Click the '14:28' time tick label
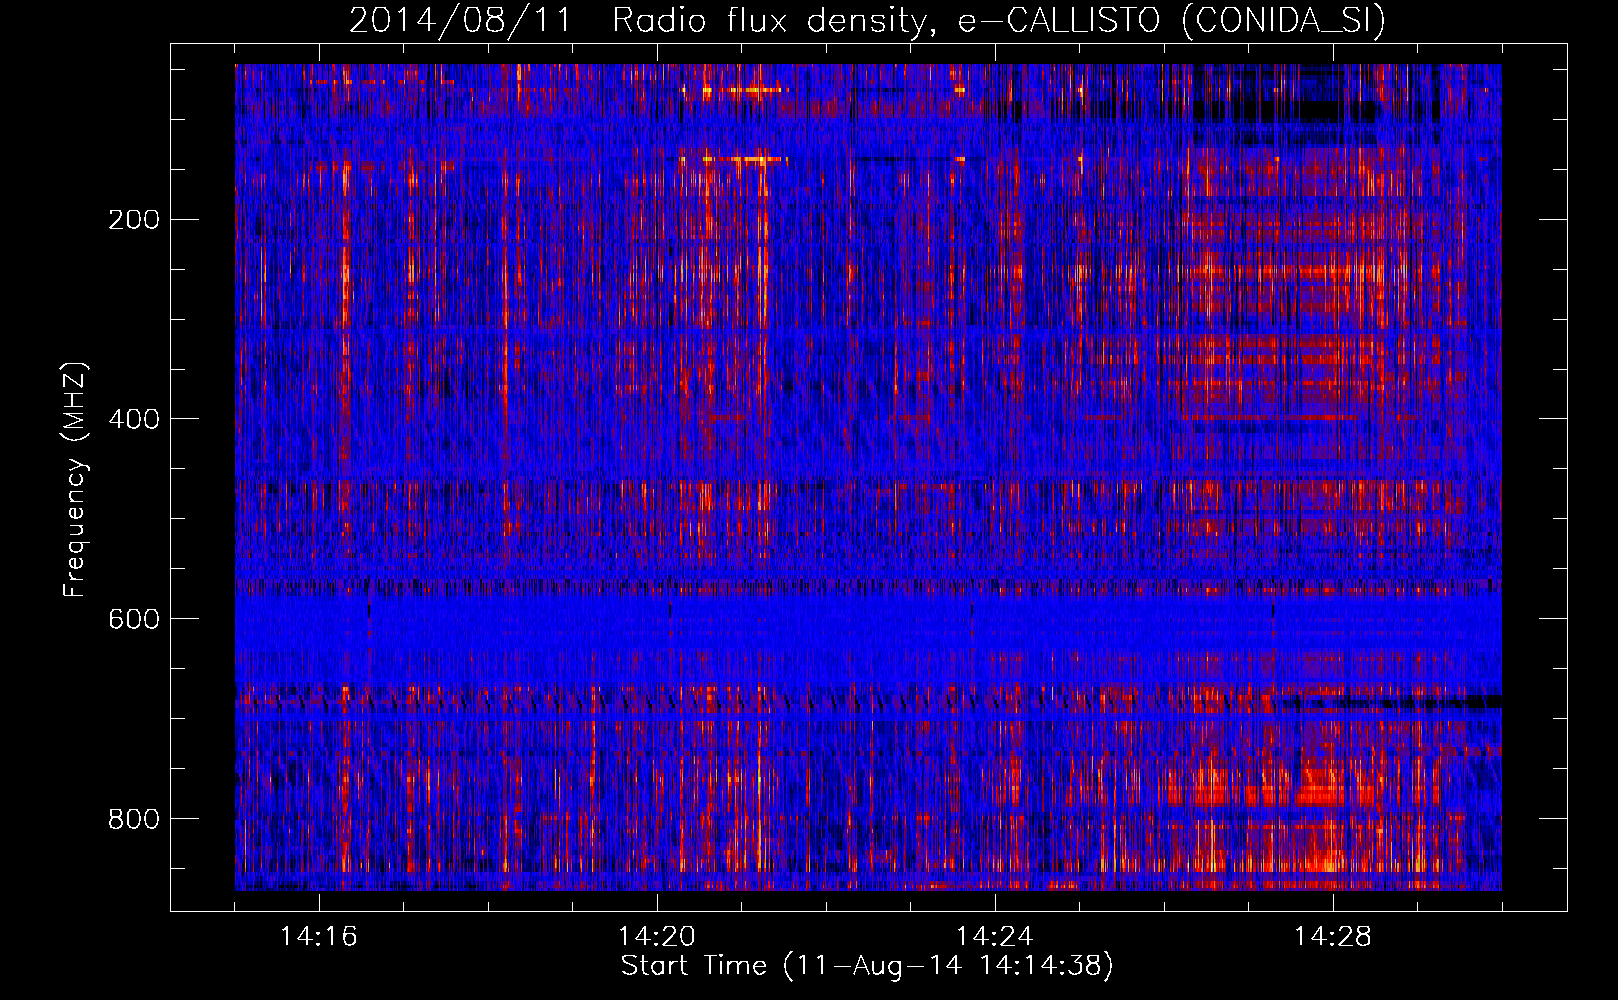This screenshot has height=1000, width=1618. point(1333,937)
